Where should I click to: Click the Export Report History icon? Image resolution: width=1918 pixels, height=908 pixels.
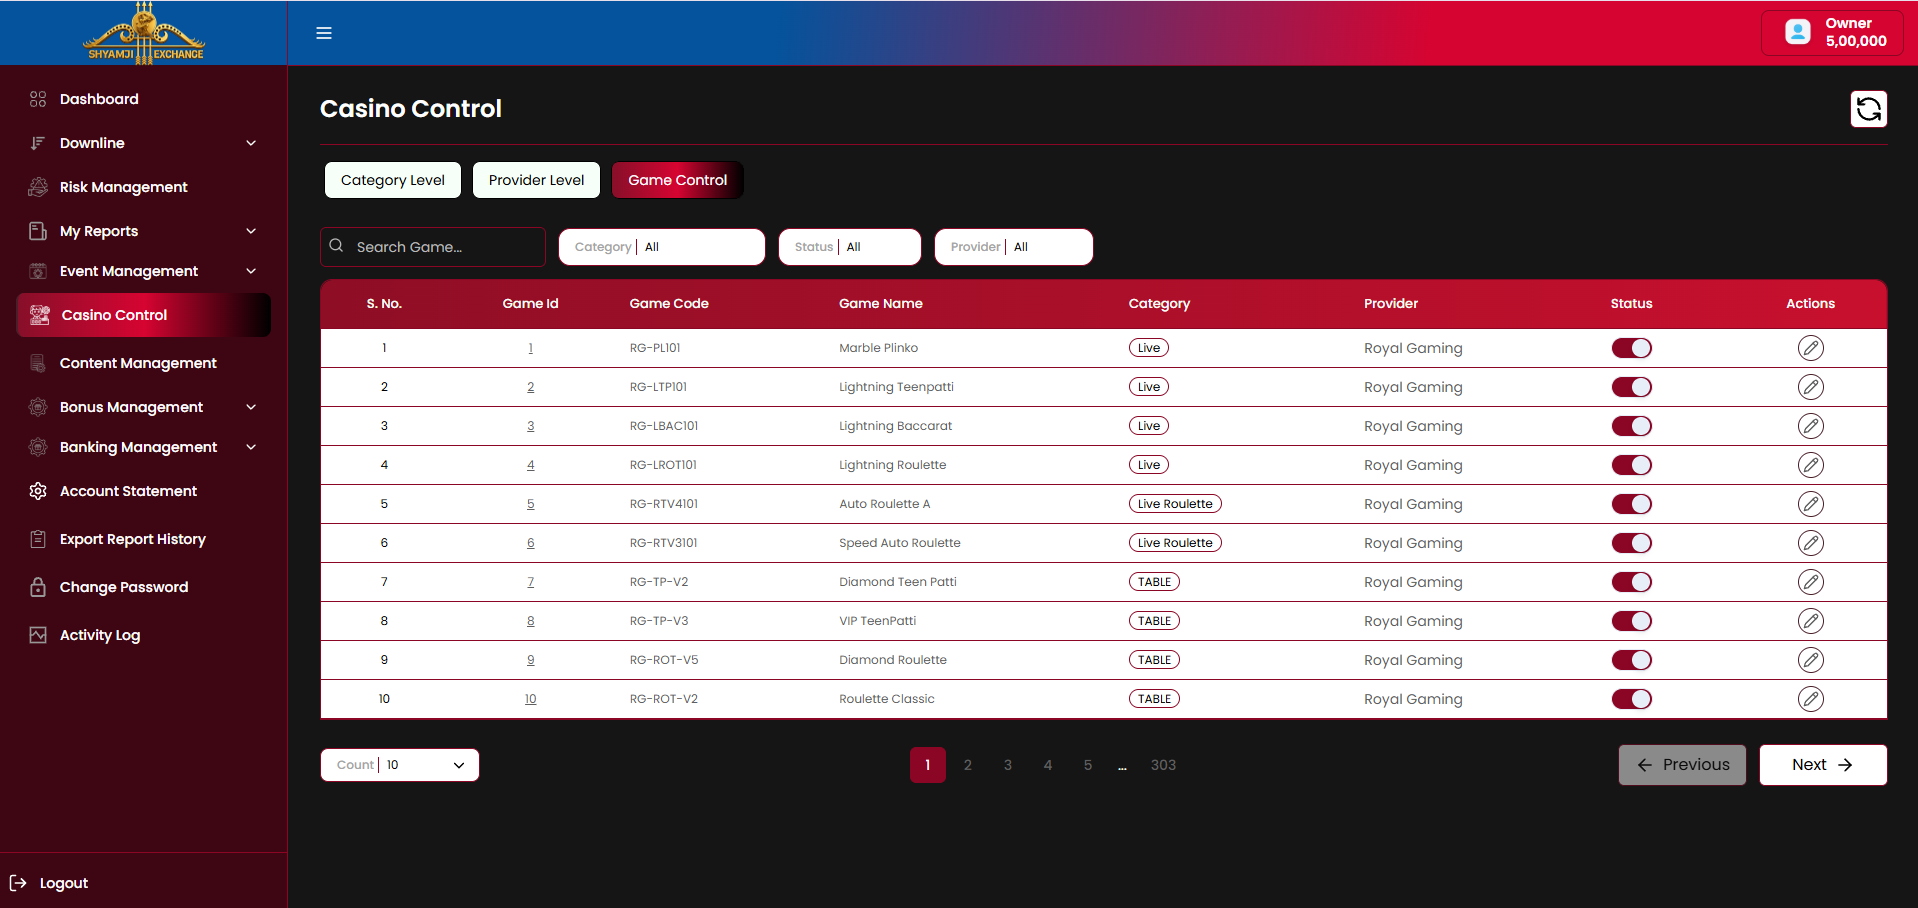(x=38, y=539)
